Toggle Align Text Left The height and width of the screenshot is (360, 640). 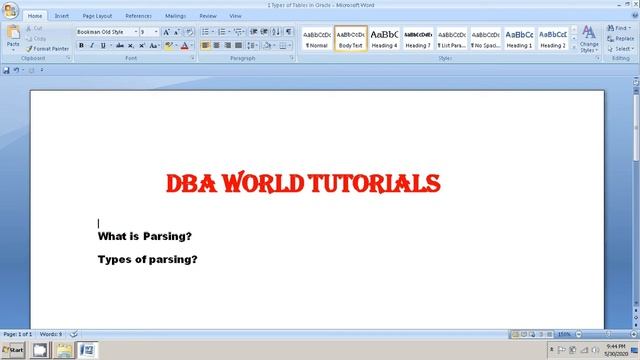click(205, 45)
